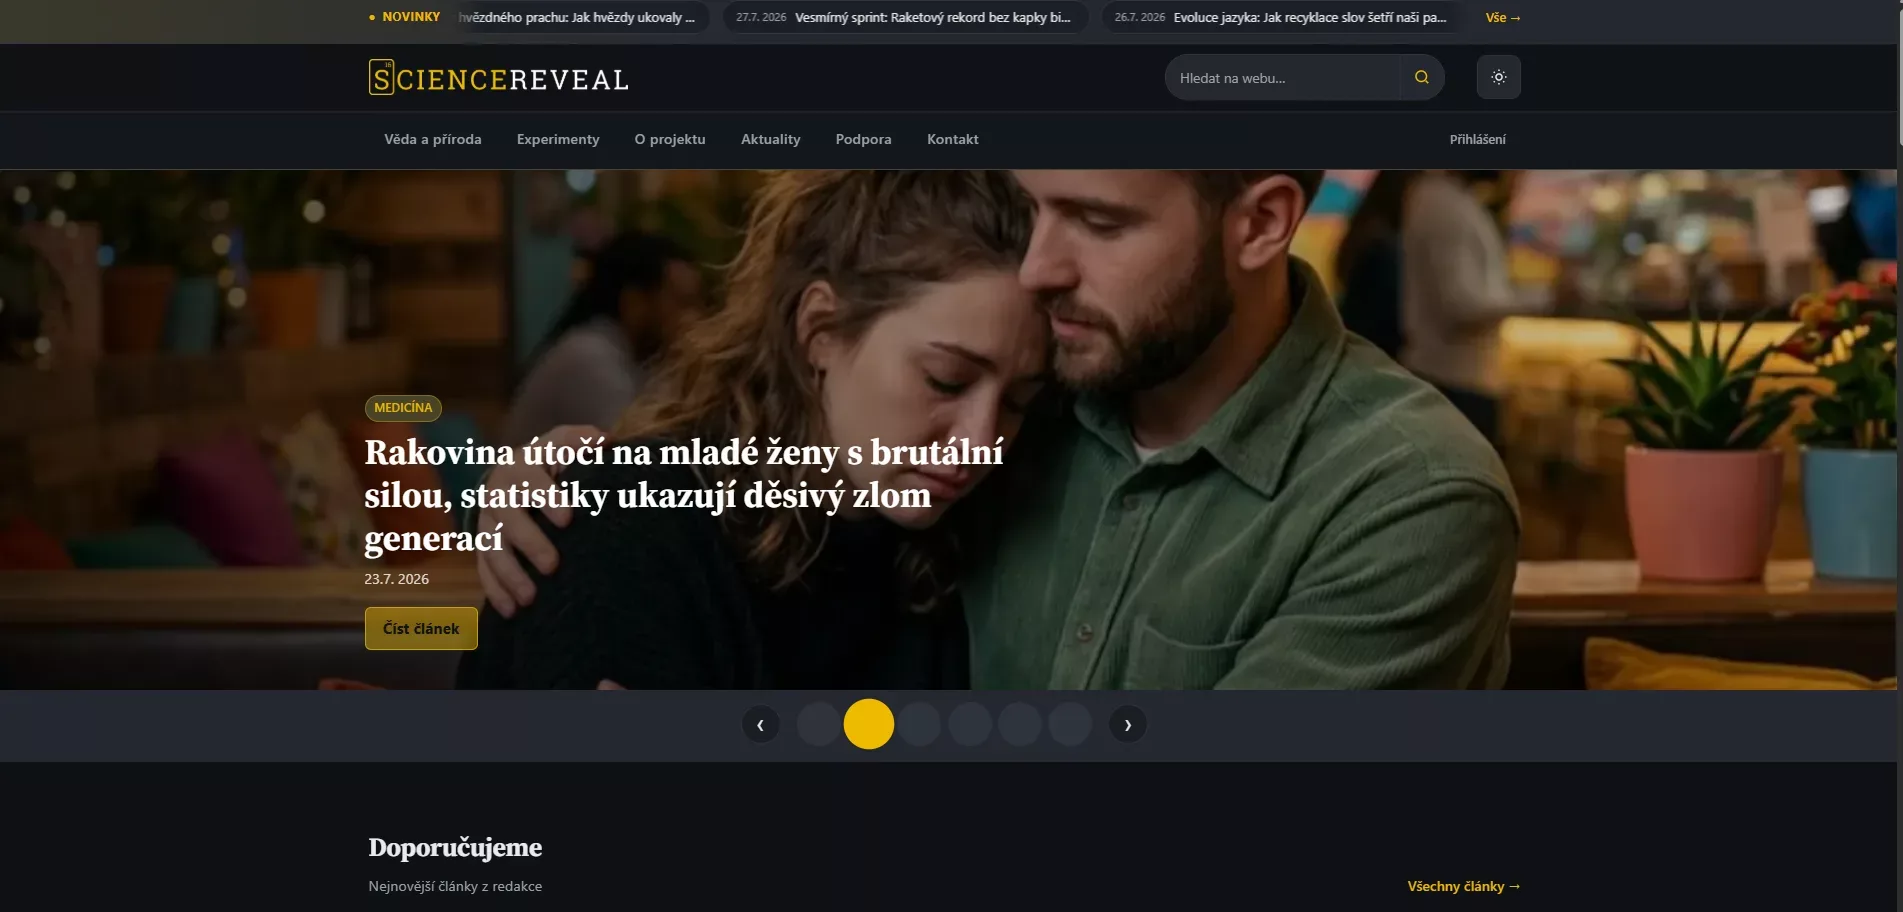Open the Vše news ticker link

pyautogui.click(x=1502, y=17)
